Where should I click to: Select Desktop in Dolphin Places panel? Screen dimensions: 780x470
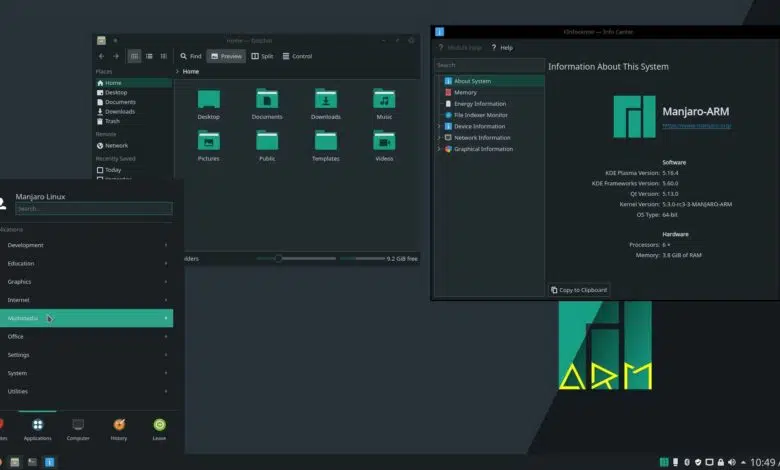click(x=134, y=93)
